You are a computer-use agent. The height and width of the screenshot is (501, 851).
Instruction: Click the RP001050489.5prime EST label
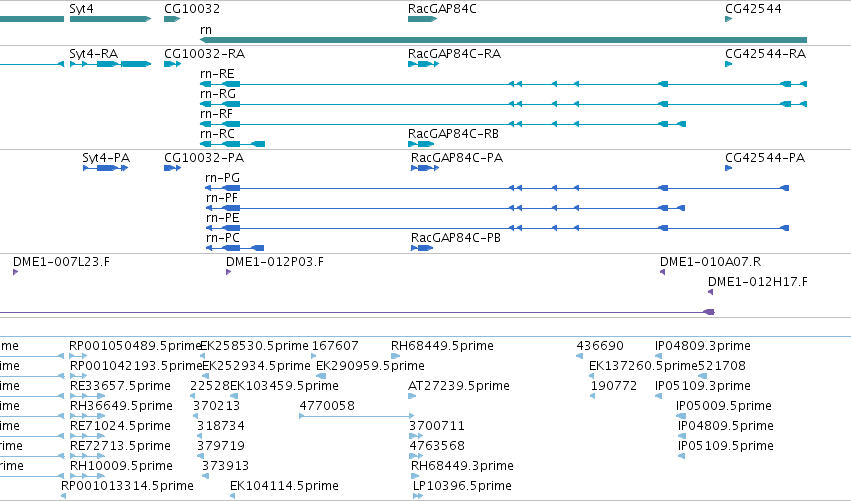click(135, 346)
